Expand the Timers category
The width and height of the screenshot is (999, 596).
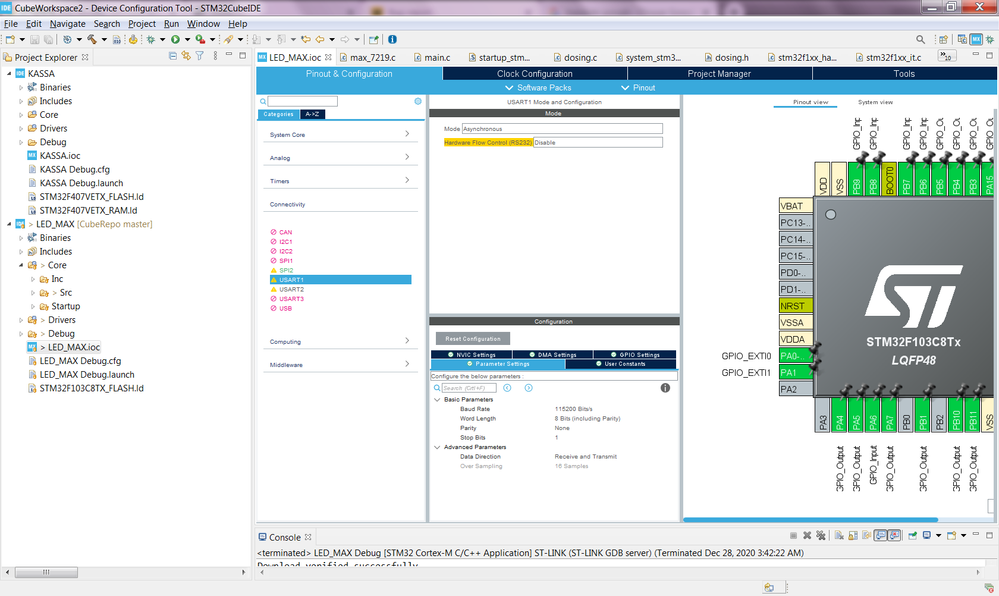(340, 181)
